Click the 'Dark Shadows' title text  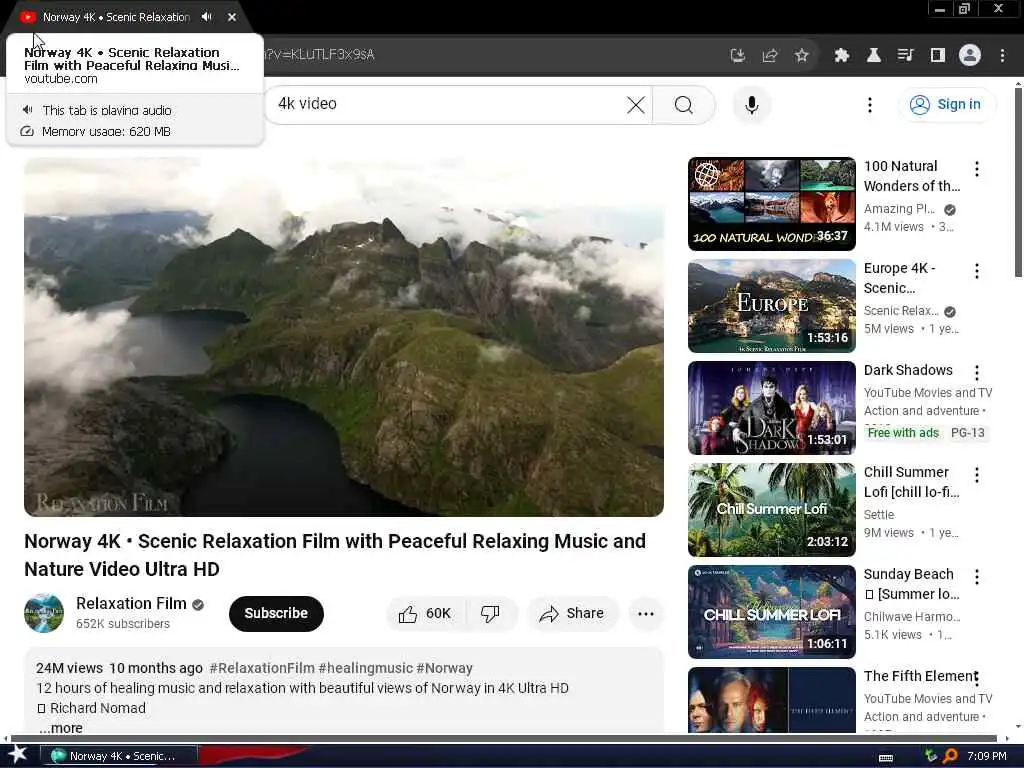coord(908,370)
